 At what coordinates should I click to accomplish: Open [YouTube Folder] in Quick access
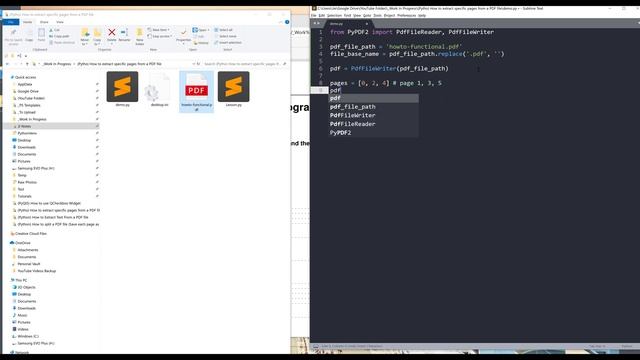pyautogui.click(x=31, y=98)
